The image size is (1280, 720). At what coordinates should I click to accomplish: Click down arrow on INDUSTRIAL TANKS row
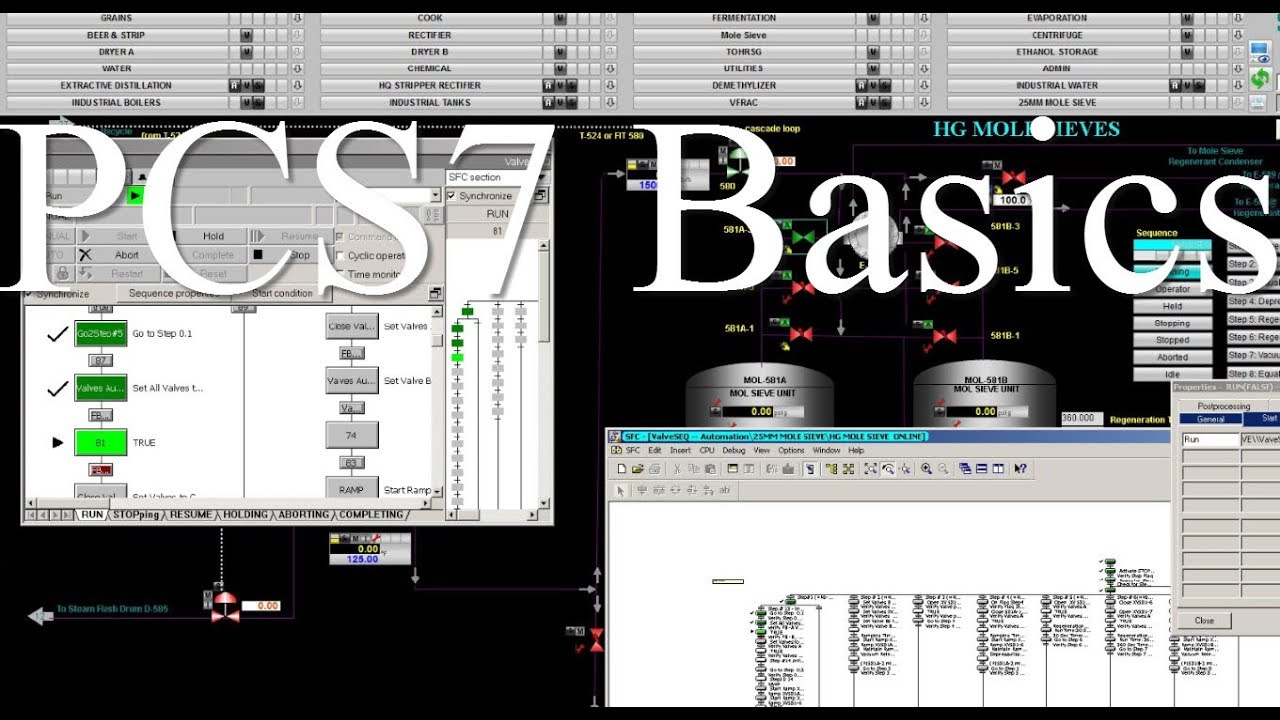coord(610,102)
